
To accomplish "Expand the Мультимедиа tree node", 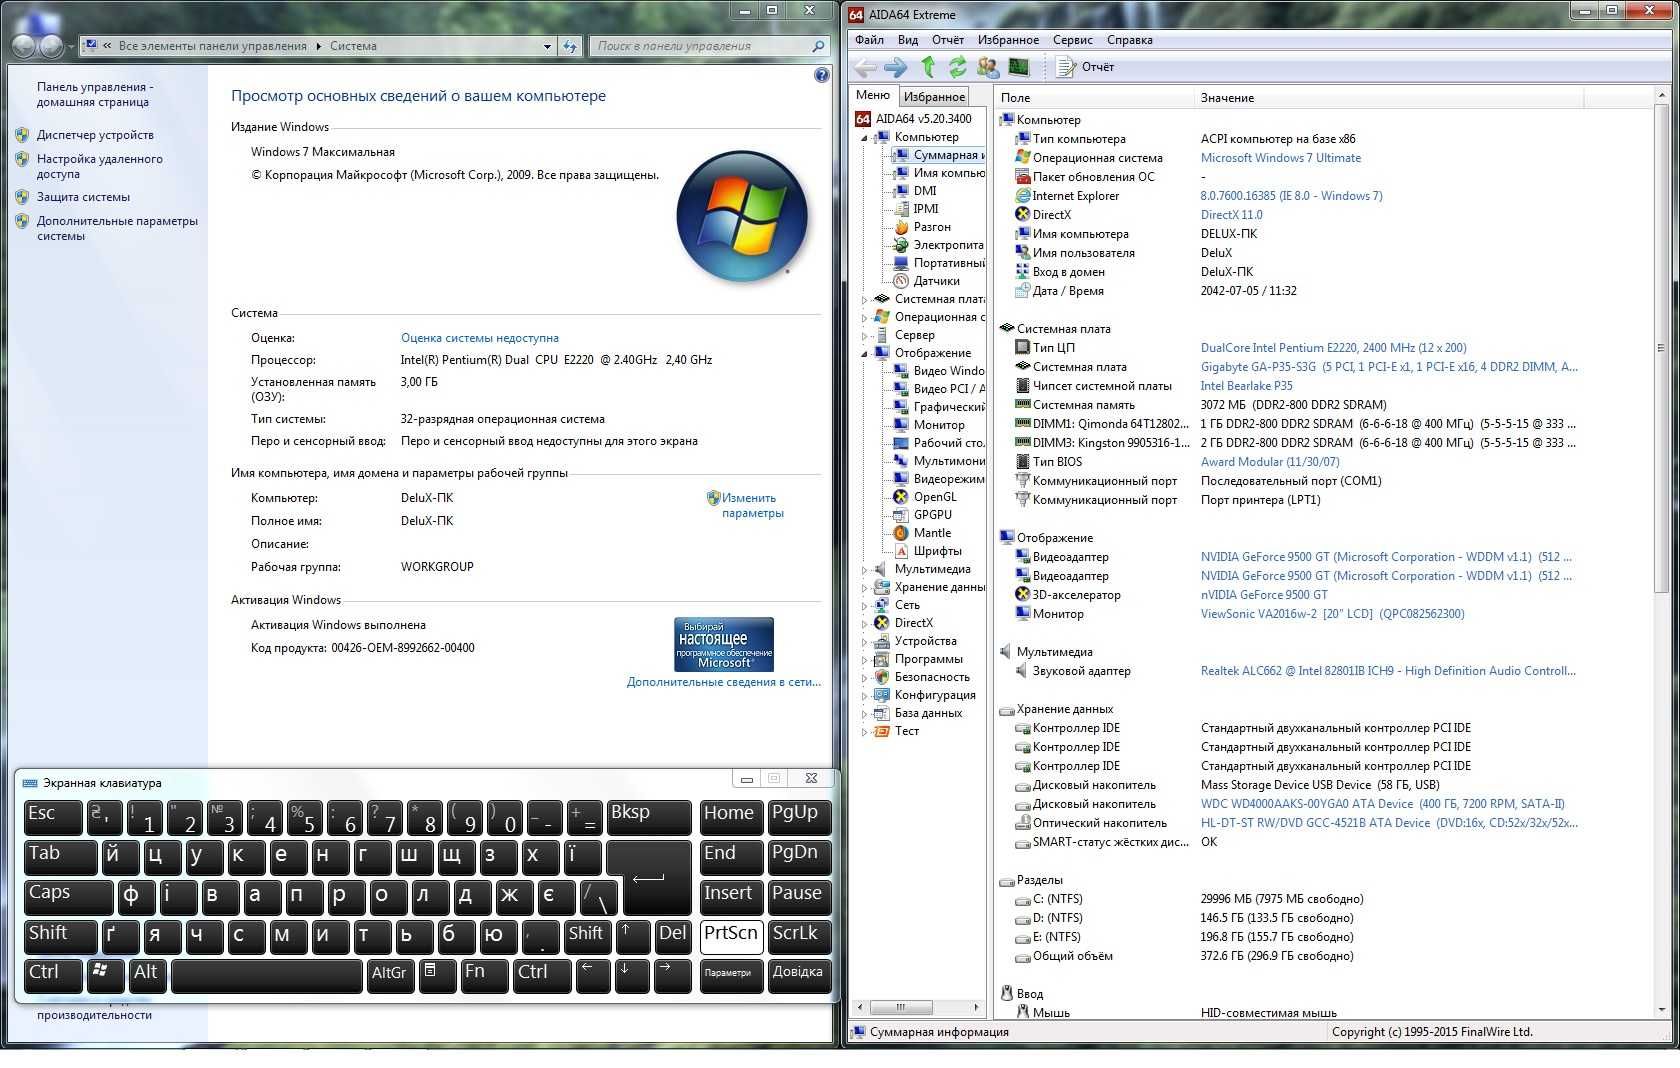I will tap(865, 569).
